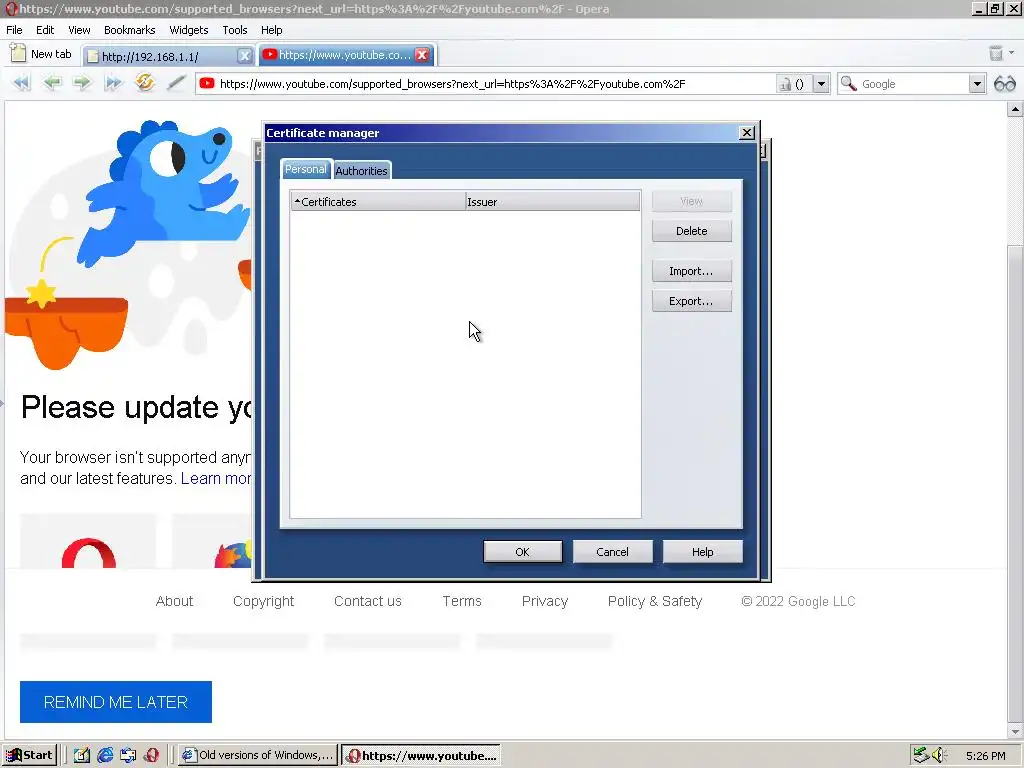The height and width of the screenshot is (768, 1024).
Task: Open the Tools menu
Action: (x=234, y=30)
